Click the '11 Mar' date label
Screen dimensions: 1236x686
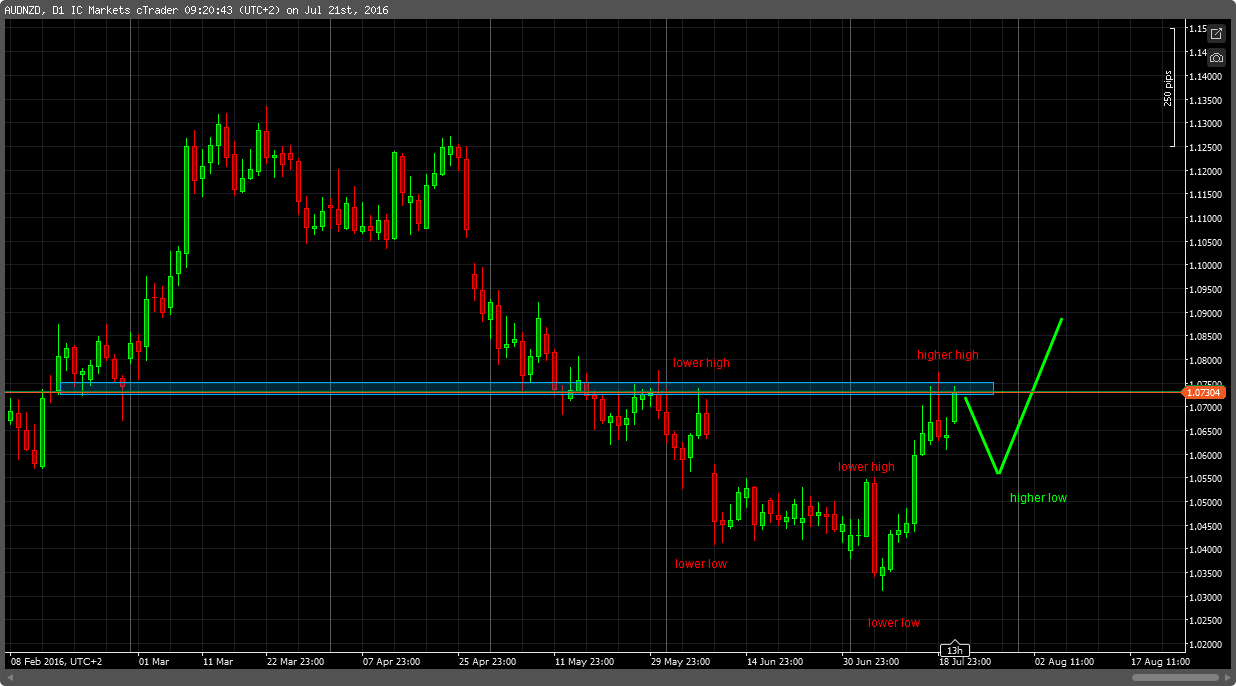coord(217,662)
